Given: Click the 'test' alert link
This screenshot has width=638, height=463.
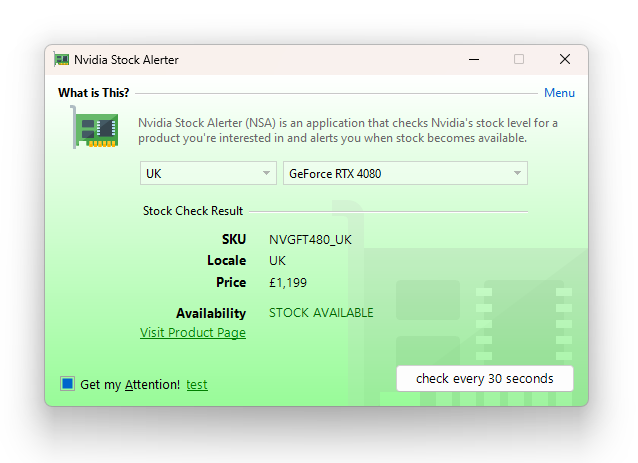Looking at the screenshot, I should pyautogui.click(x=197, y=384).
